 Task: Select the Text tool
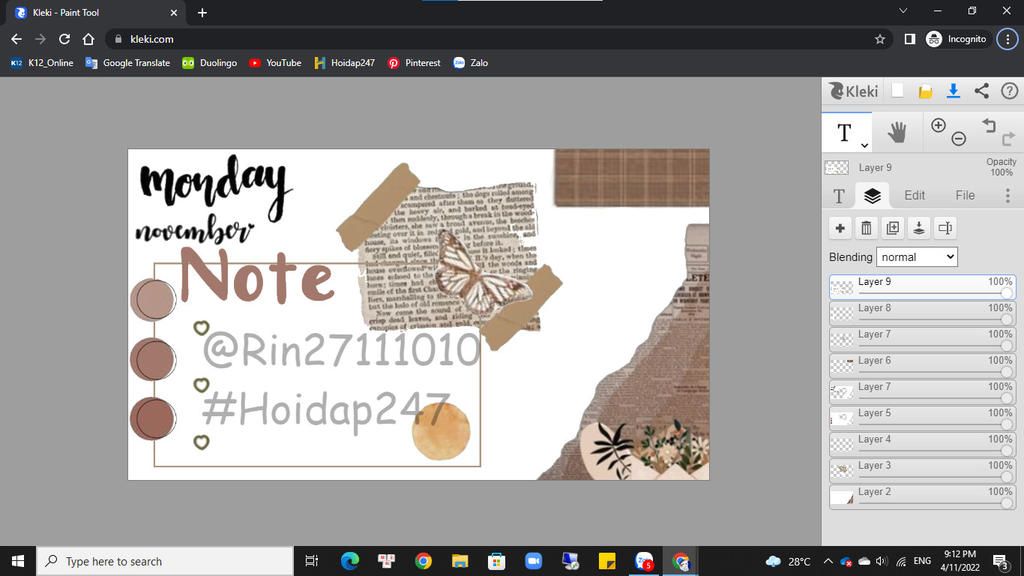point(846,133)
